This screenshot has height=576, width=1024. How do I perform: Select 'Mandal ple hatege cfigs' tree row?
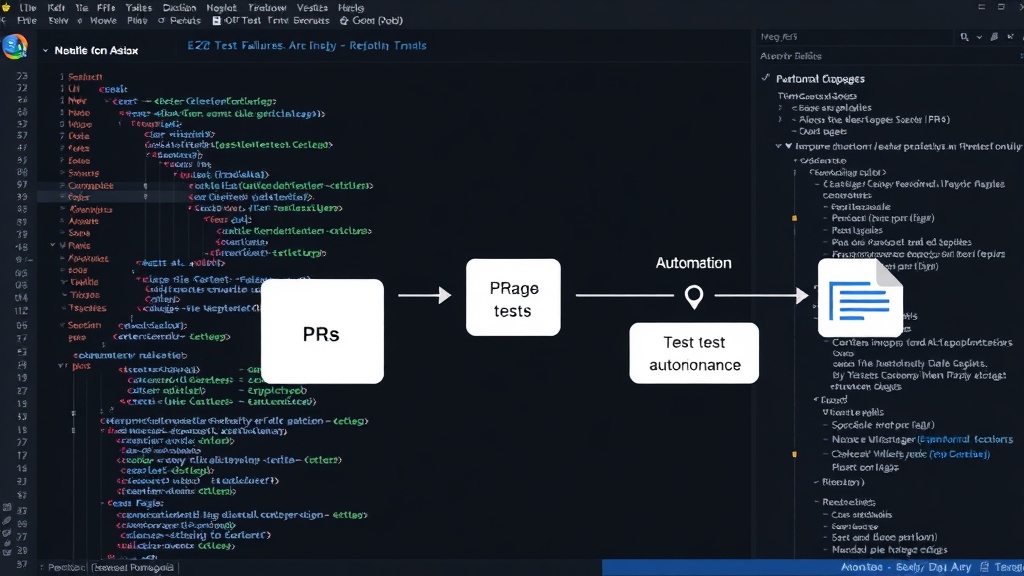tap(889, 550)
